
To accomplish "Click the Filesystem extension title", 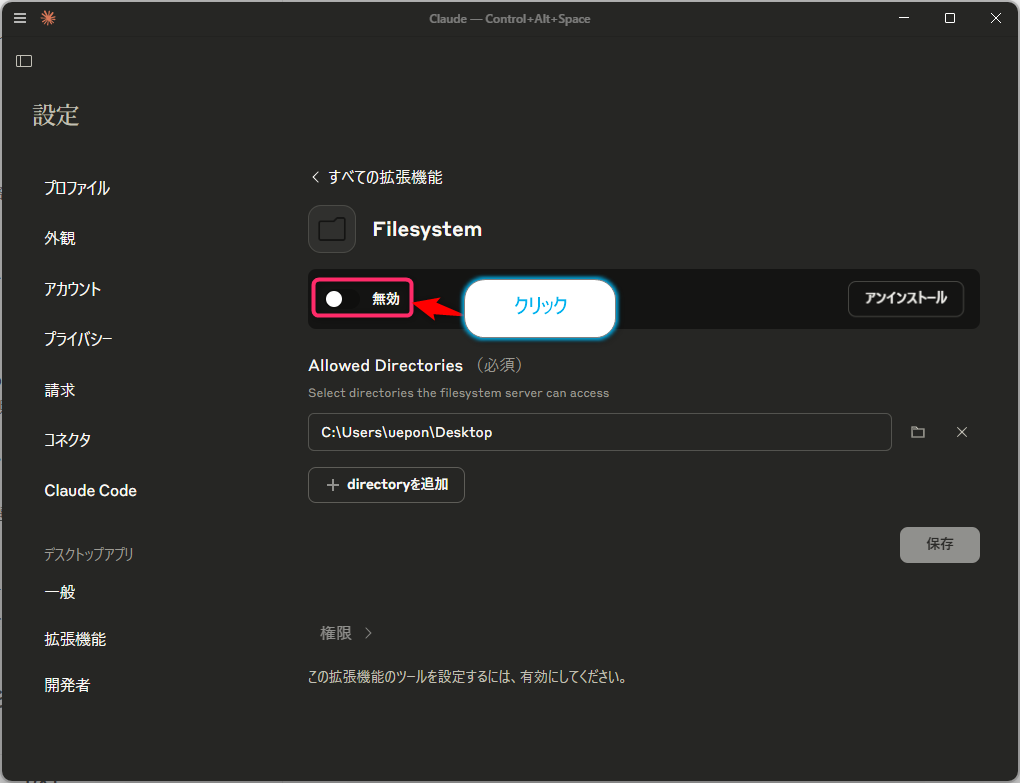I will pyautogui.click(x=427, y=229).
